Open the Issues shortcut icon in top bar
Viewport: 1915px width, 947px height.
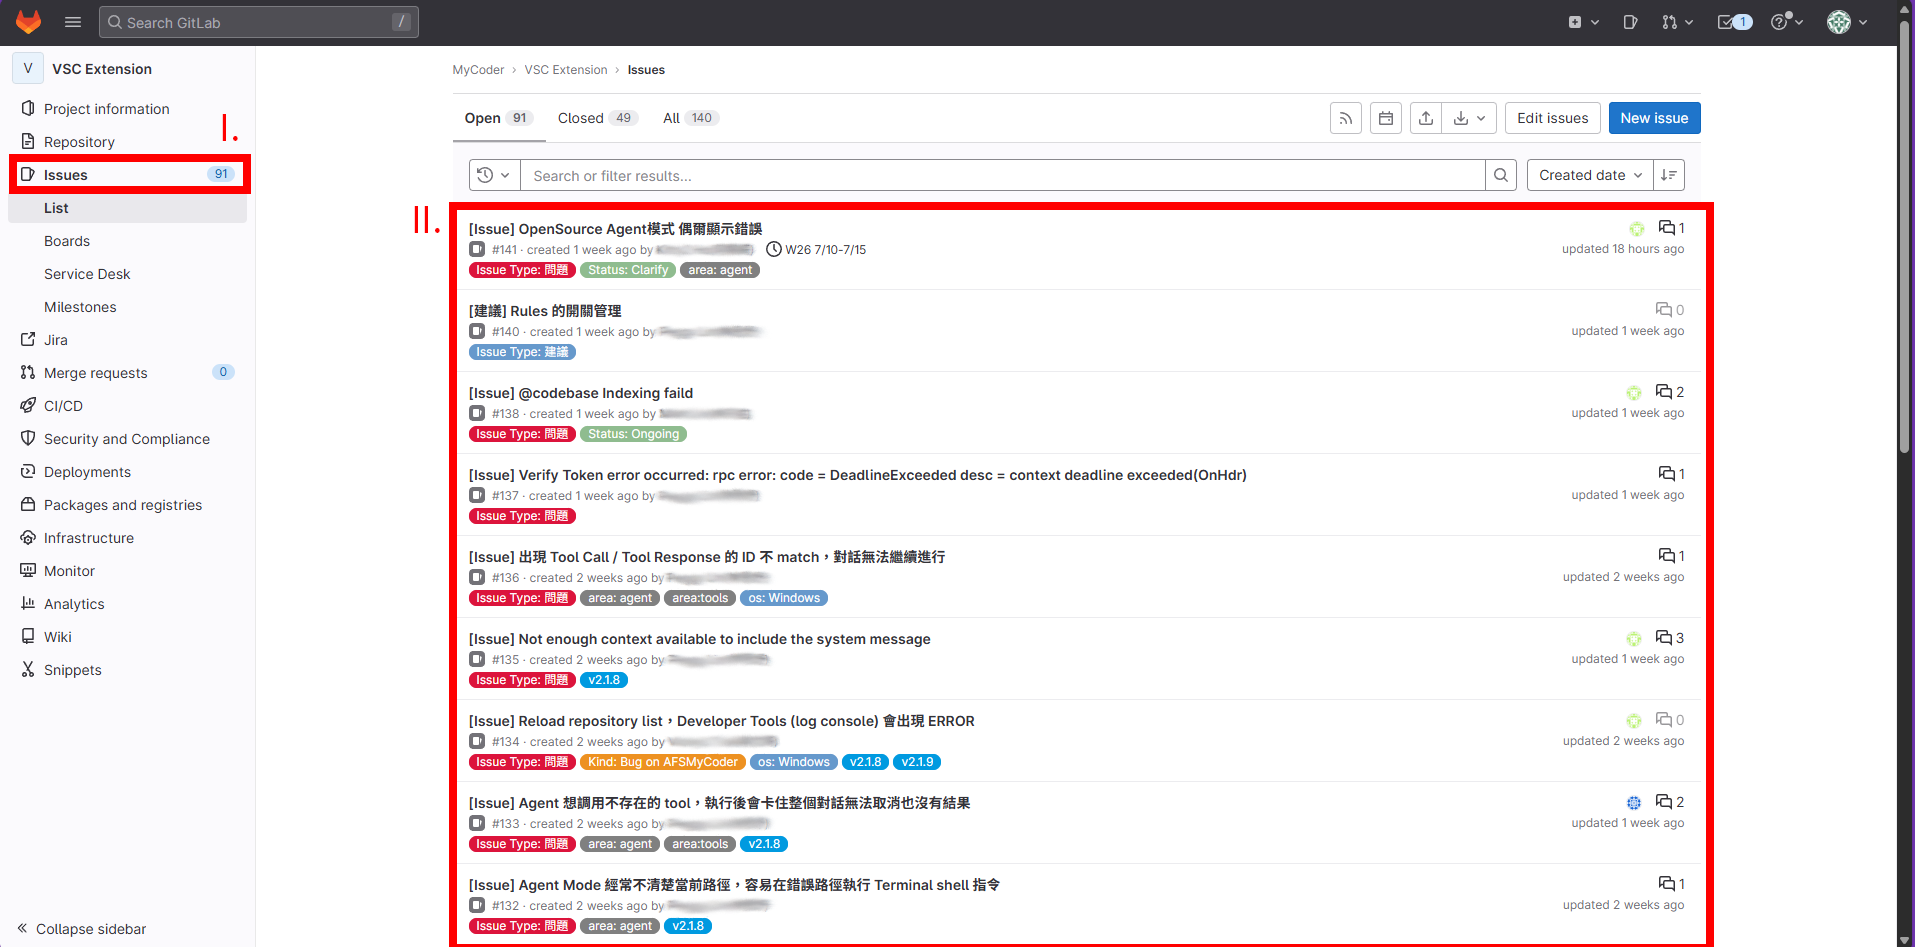[x=1630, y=22]
